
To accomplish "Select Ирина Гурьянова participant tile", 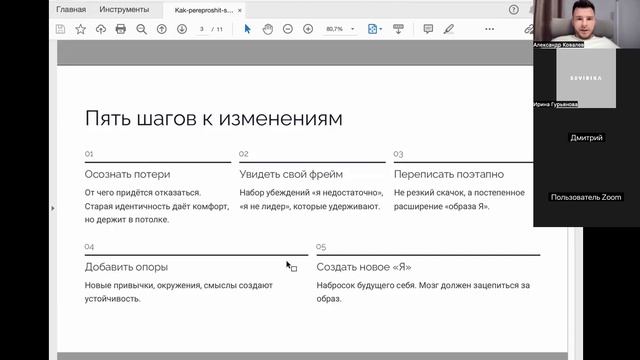I will (587, 78).
